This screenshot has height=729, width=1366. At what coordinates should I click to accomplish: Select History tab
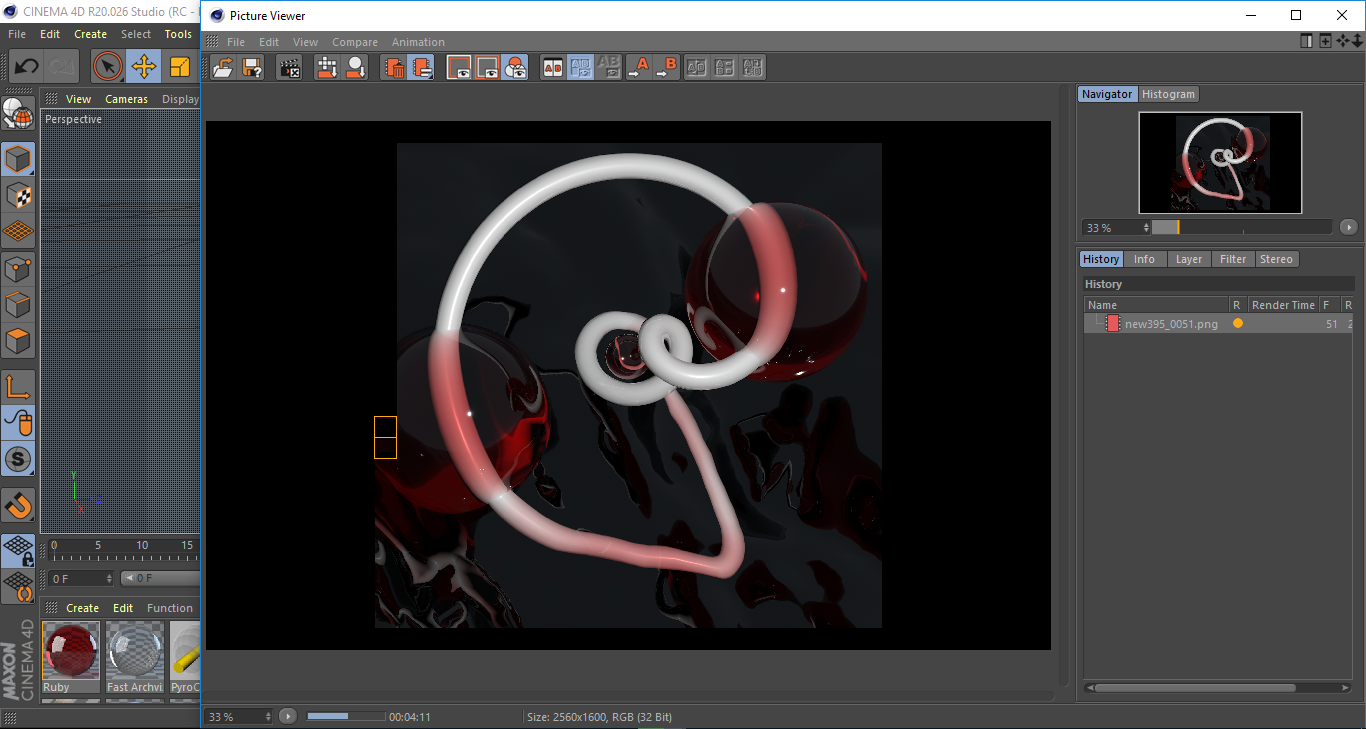1101,259
